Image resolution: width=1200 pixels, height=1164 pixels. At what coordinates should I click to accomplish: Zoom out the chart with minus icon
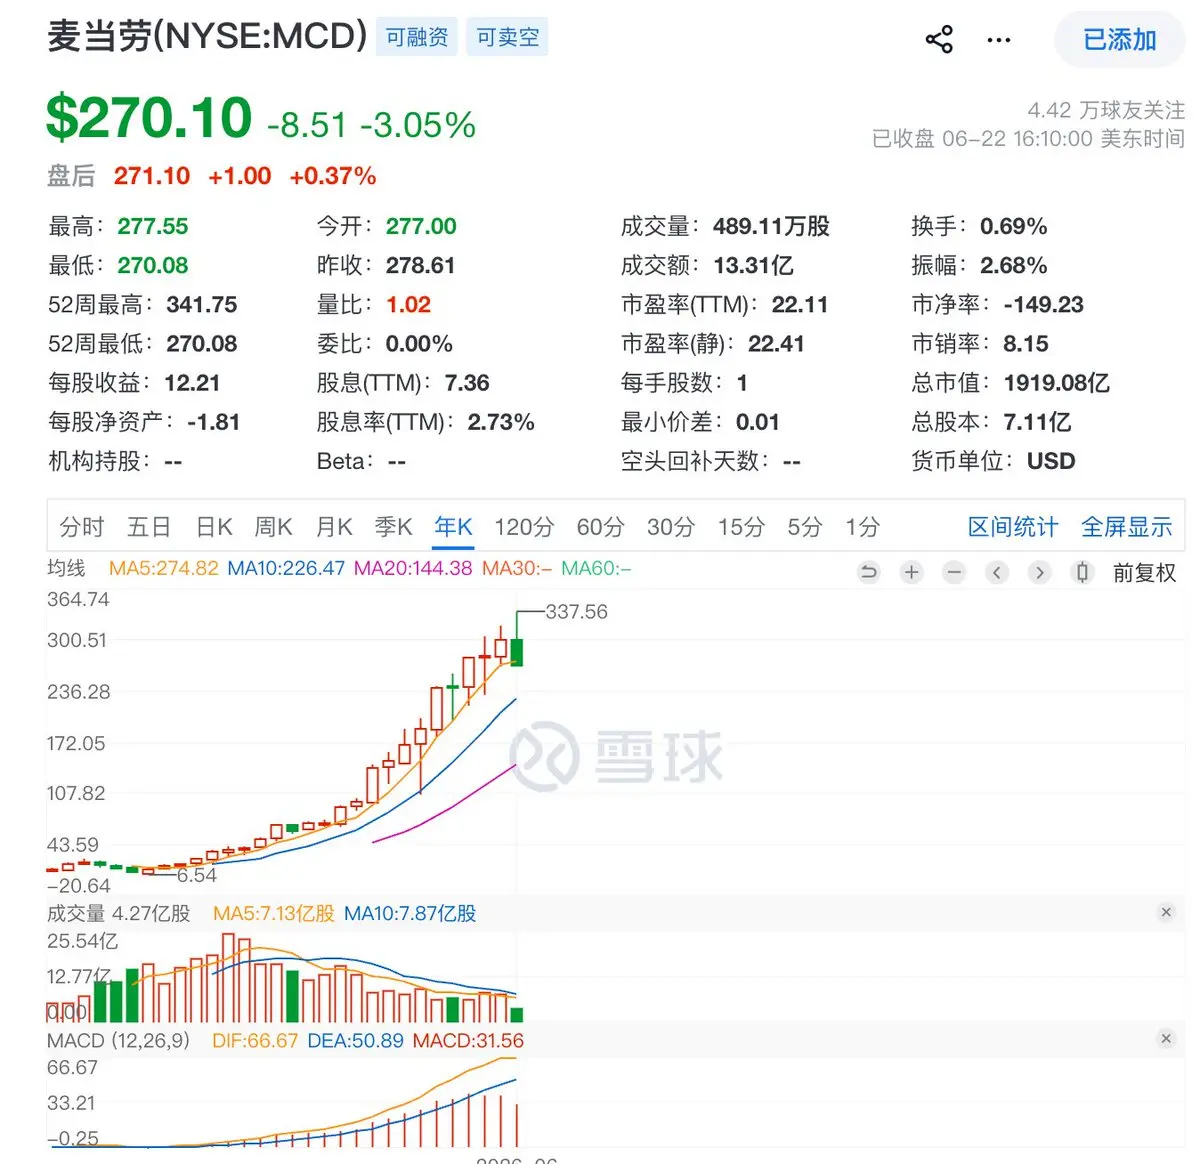954,572
